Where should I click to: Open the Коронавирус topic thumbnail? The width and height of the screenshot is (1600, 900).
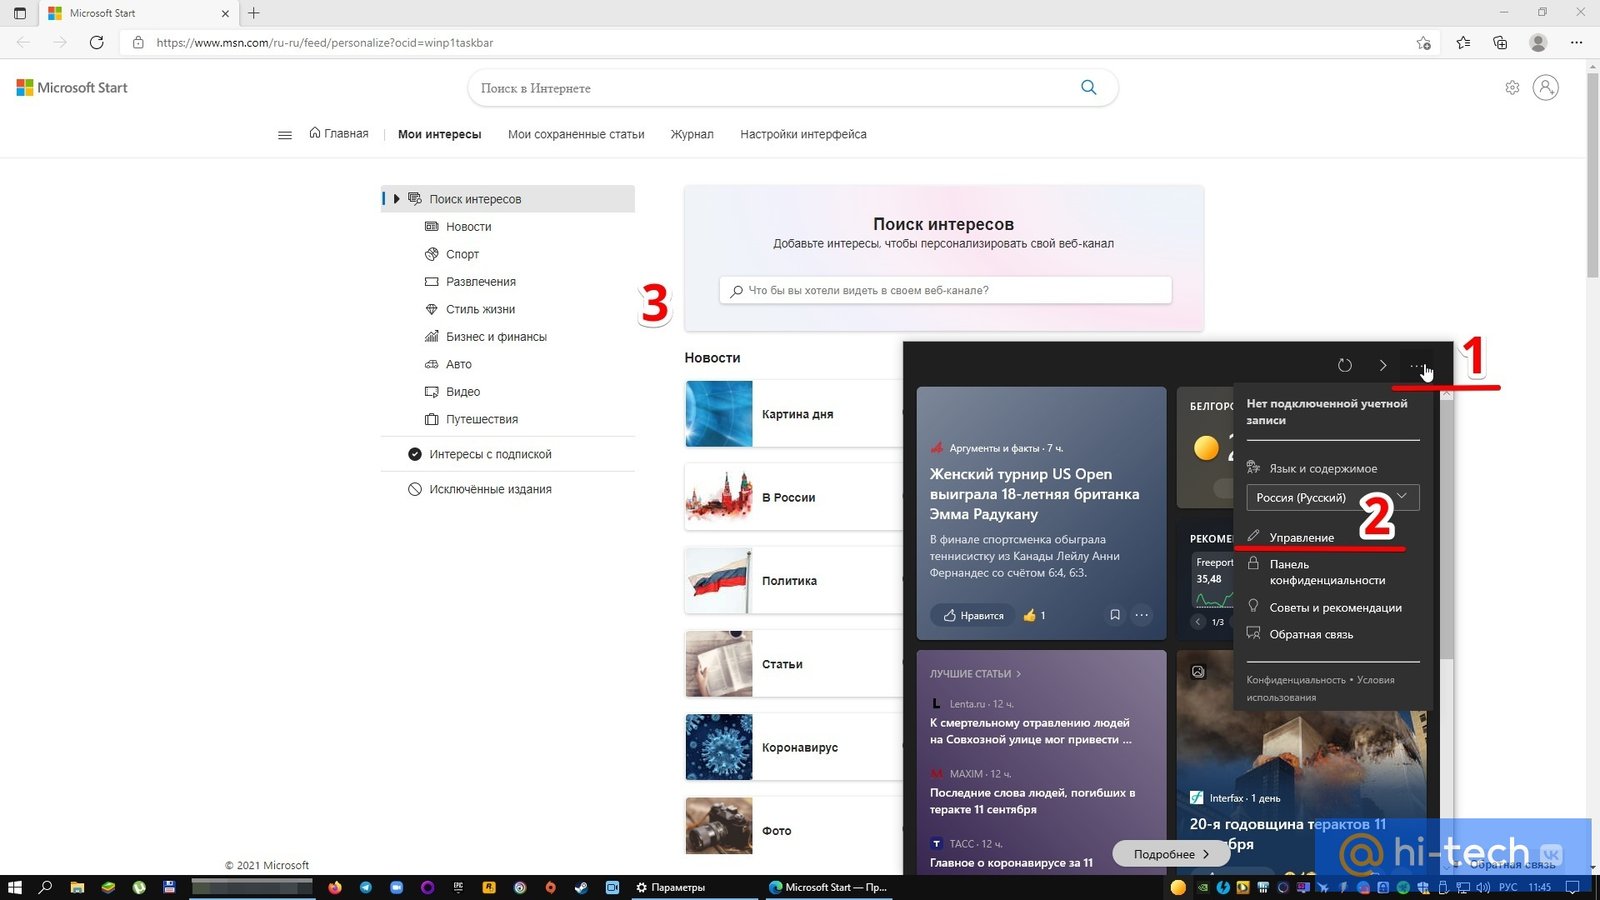[719, 747]
